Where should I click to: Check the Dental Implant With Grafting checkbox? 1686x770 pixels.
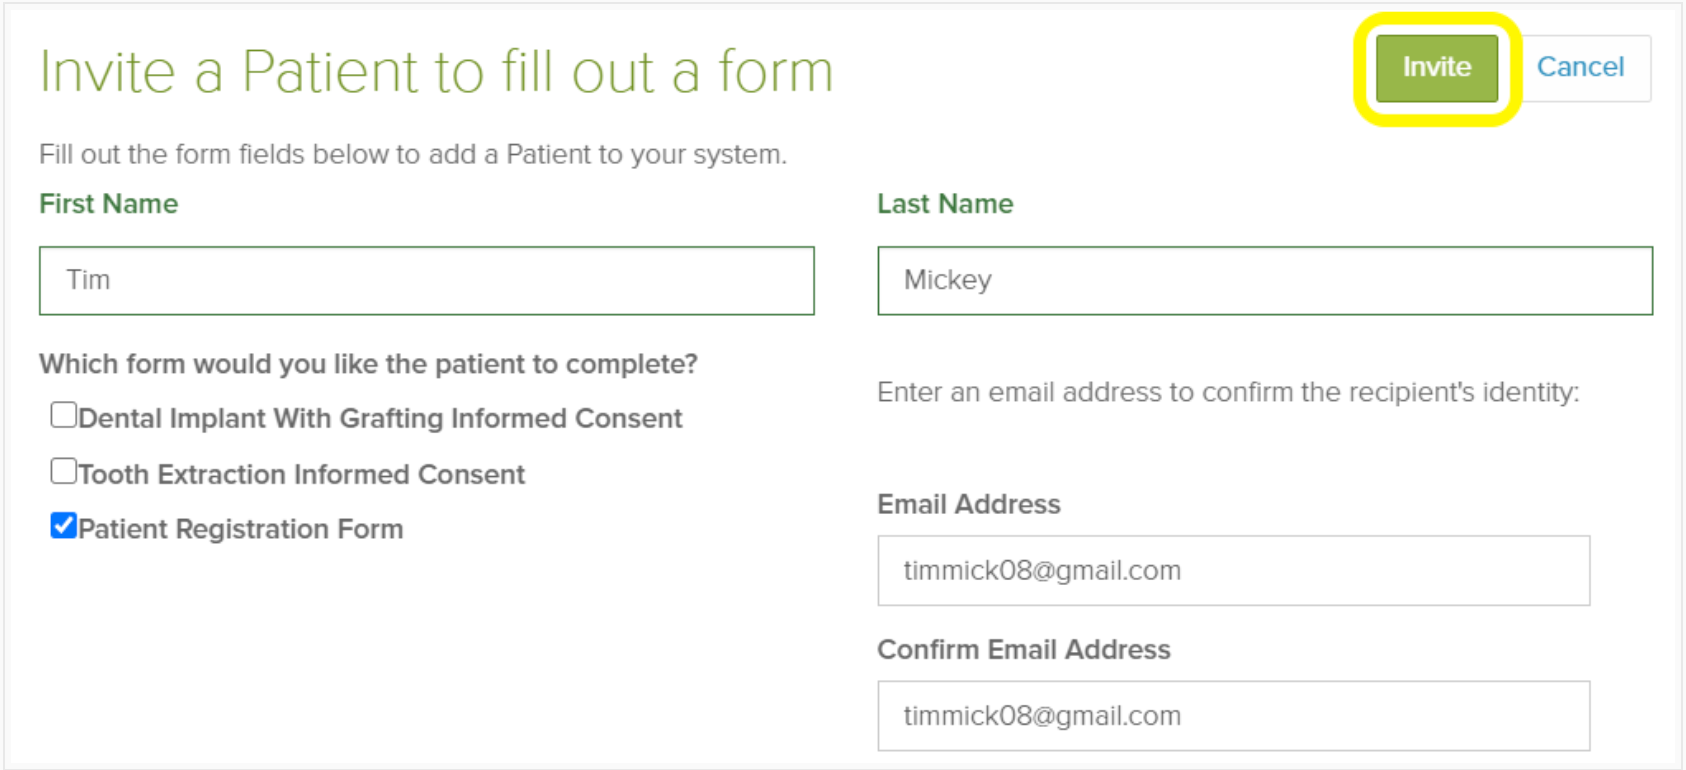64,415
